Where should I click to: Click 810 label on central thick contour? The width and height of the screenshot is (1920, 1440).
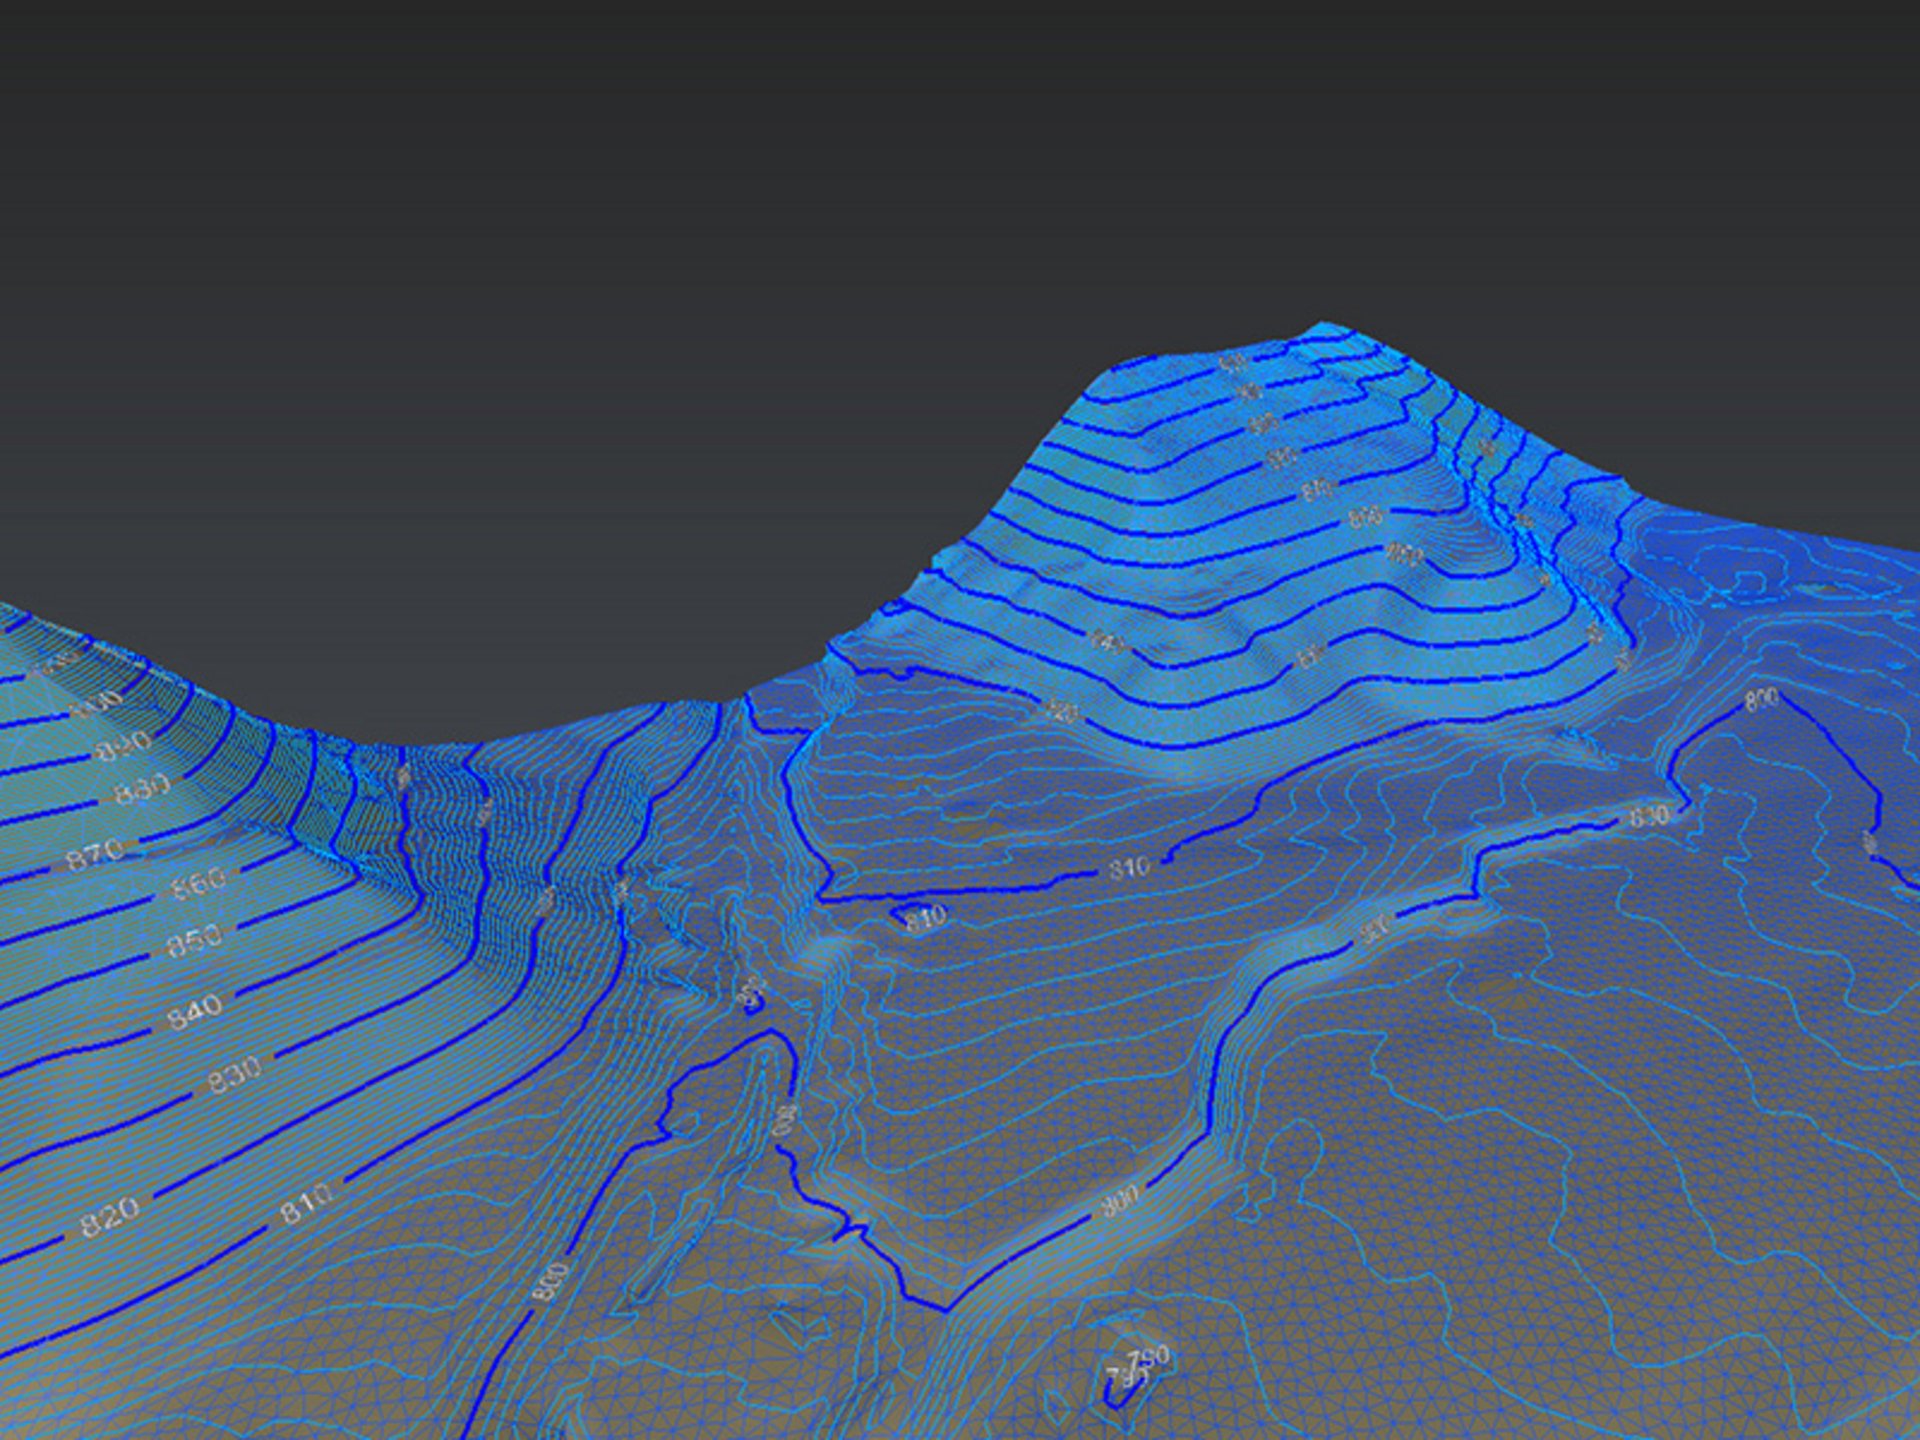point(1128,868)
